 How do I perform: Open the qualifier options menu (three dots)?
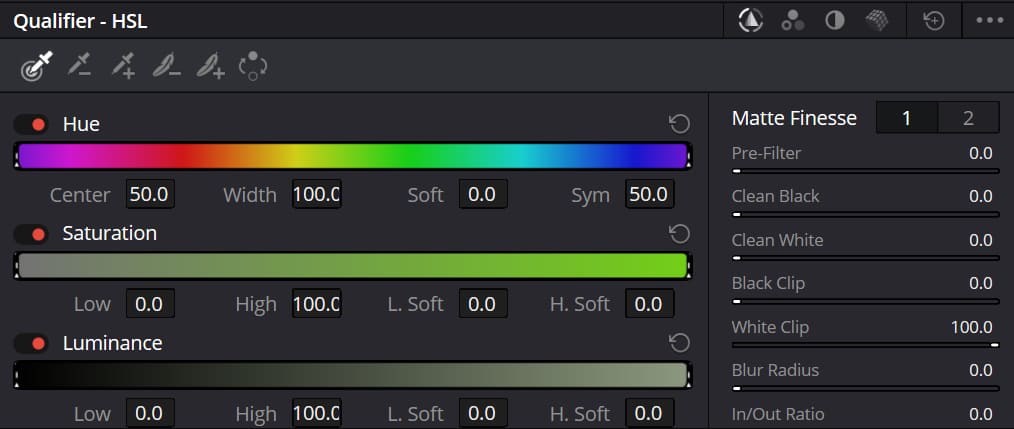coord(989,21)
